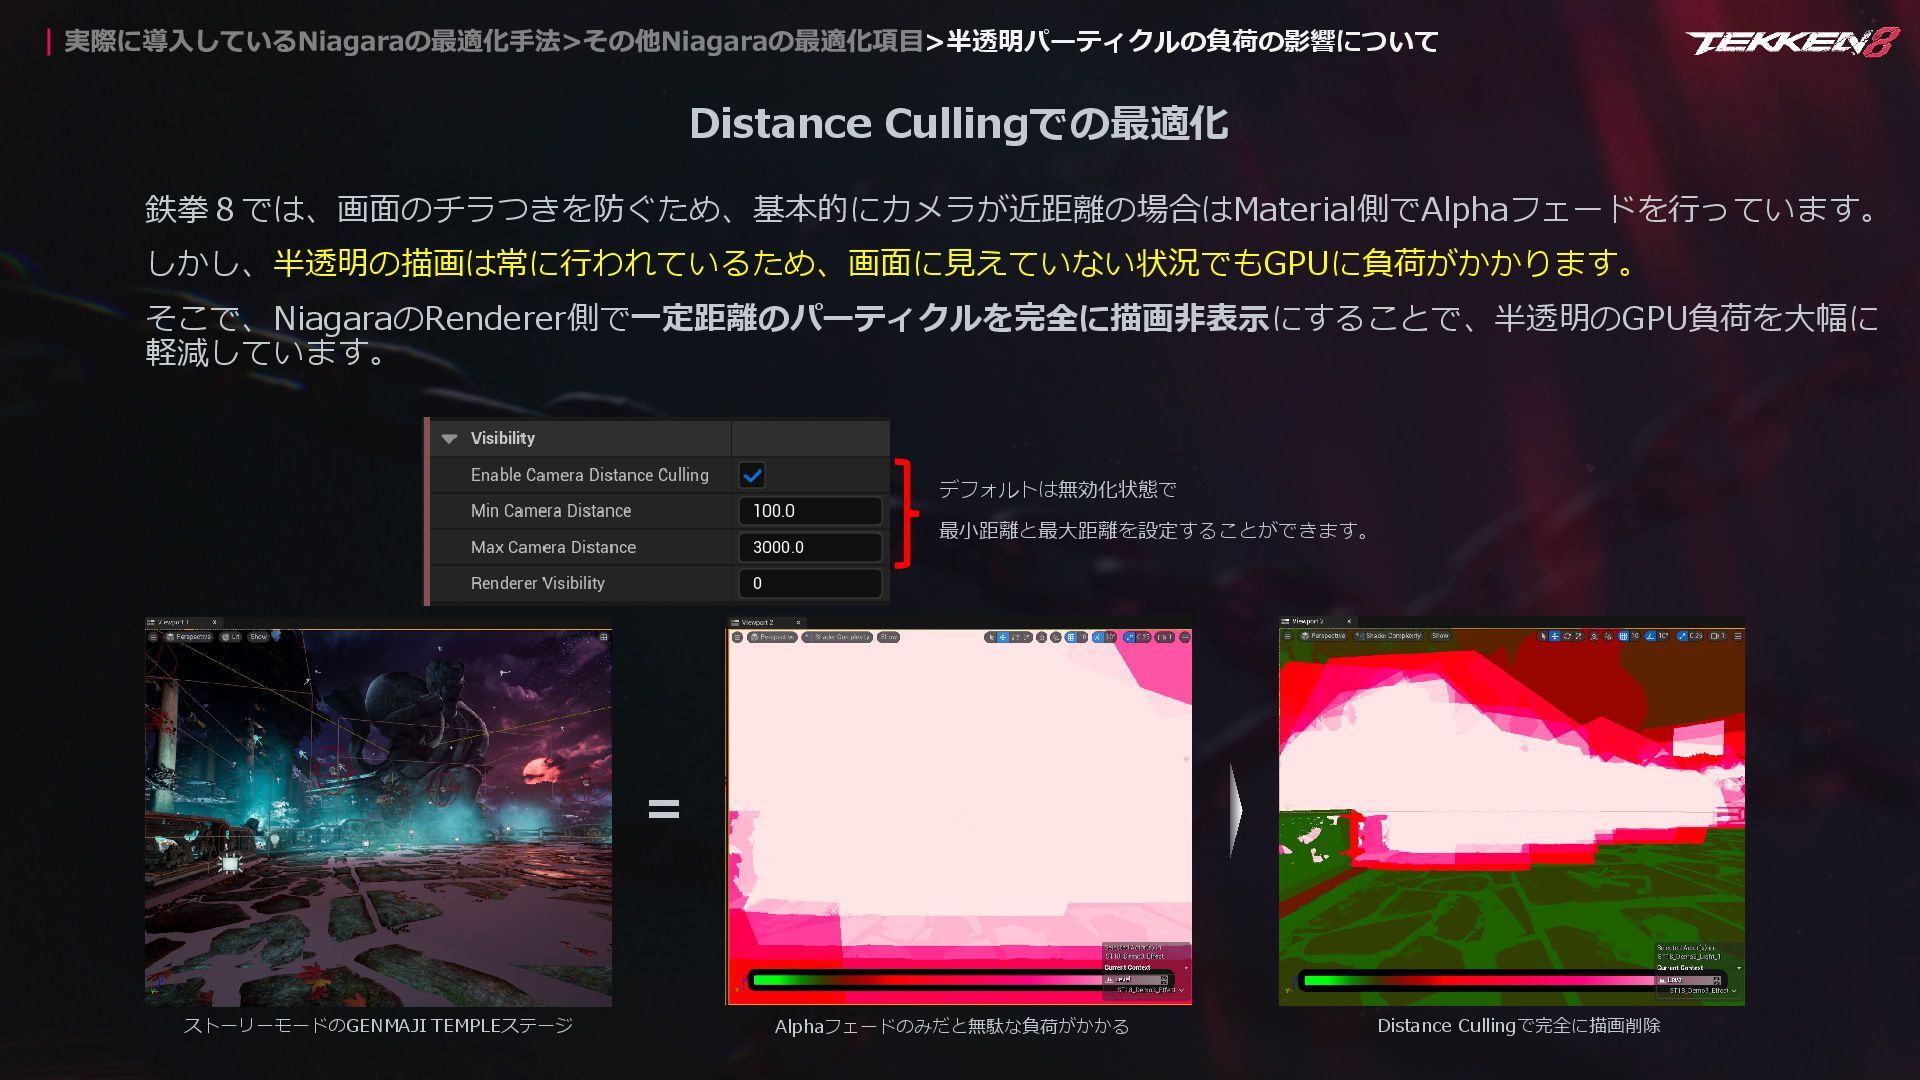Click Show button in Viewport 1
1920x1080 pixels.
click(x=258, y=637)
